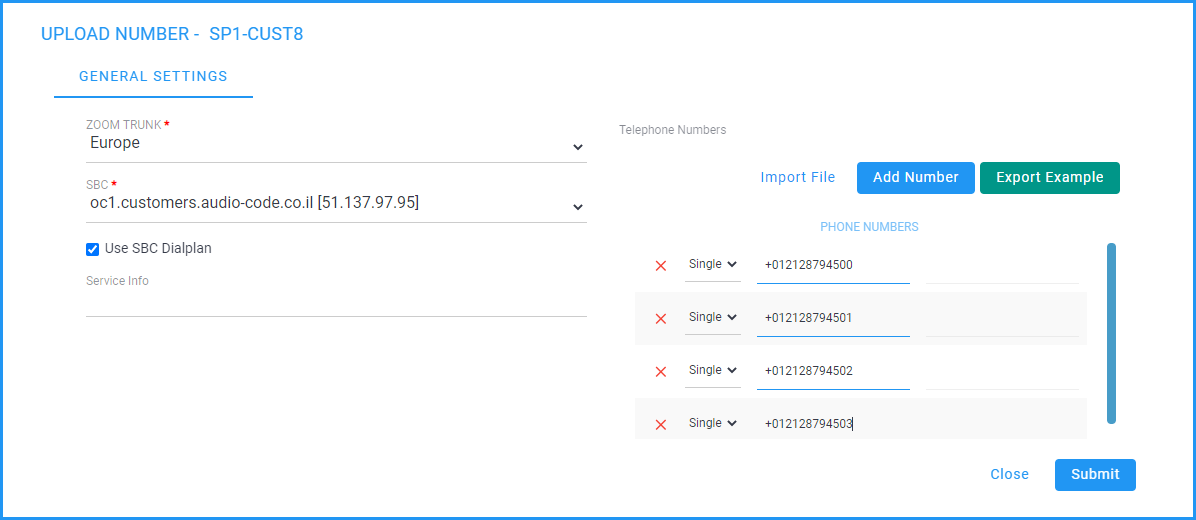
Task: Open the Zoom Trunk dropdown
Action: (x=336, y=143)
